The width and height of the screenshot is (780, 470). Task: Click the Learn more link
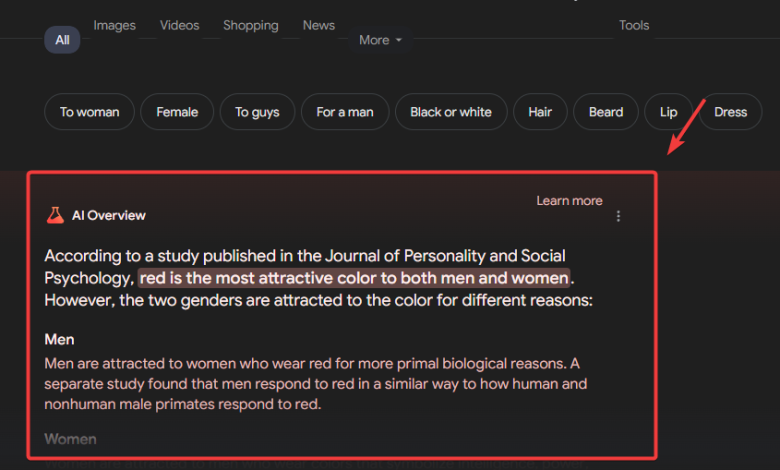[569, 201]
